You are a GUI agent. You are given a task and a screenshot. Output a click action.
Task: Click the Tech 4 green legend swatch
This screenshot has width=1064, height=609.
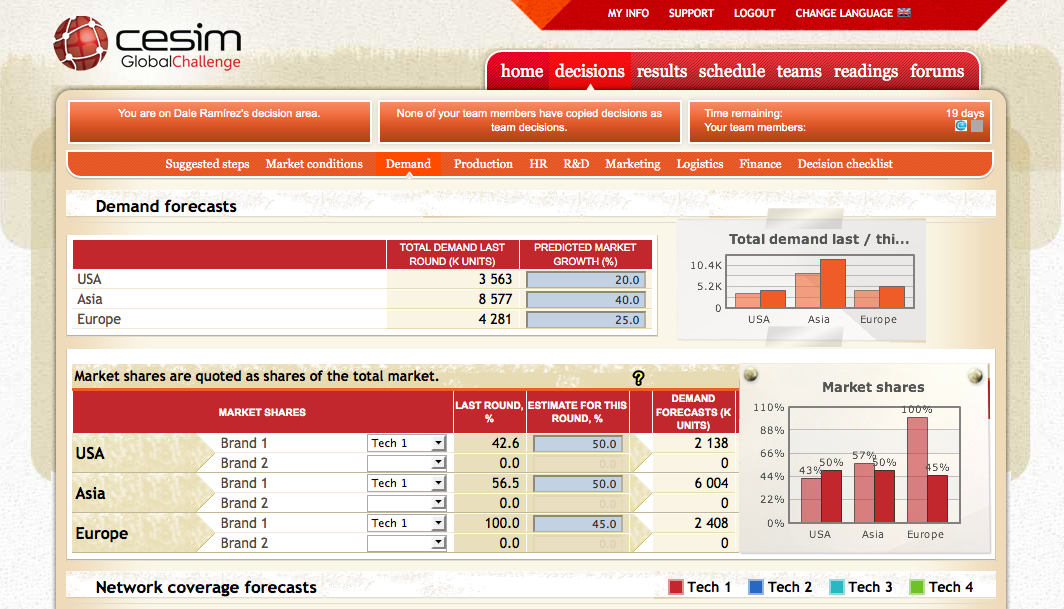[917, 587]
